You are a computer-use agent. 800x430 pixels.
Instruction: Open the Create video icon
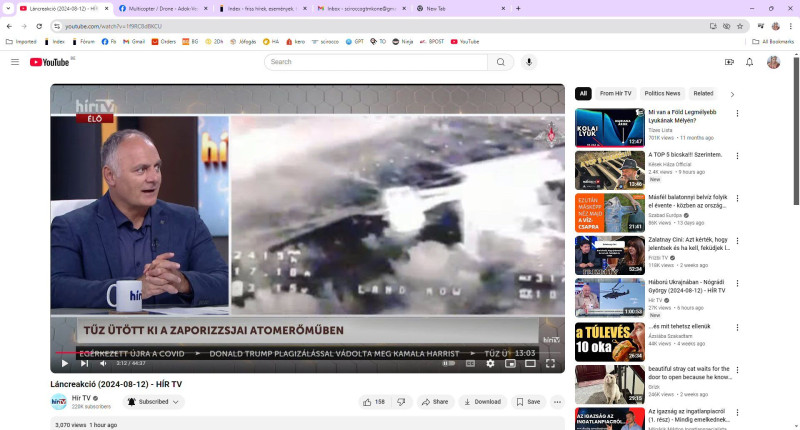tap(729, 62)
